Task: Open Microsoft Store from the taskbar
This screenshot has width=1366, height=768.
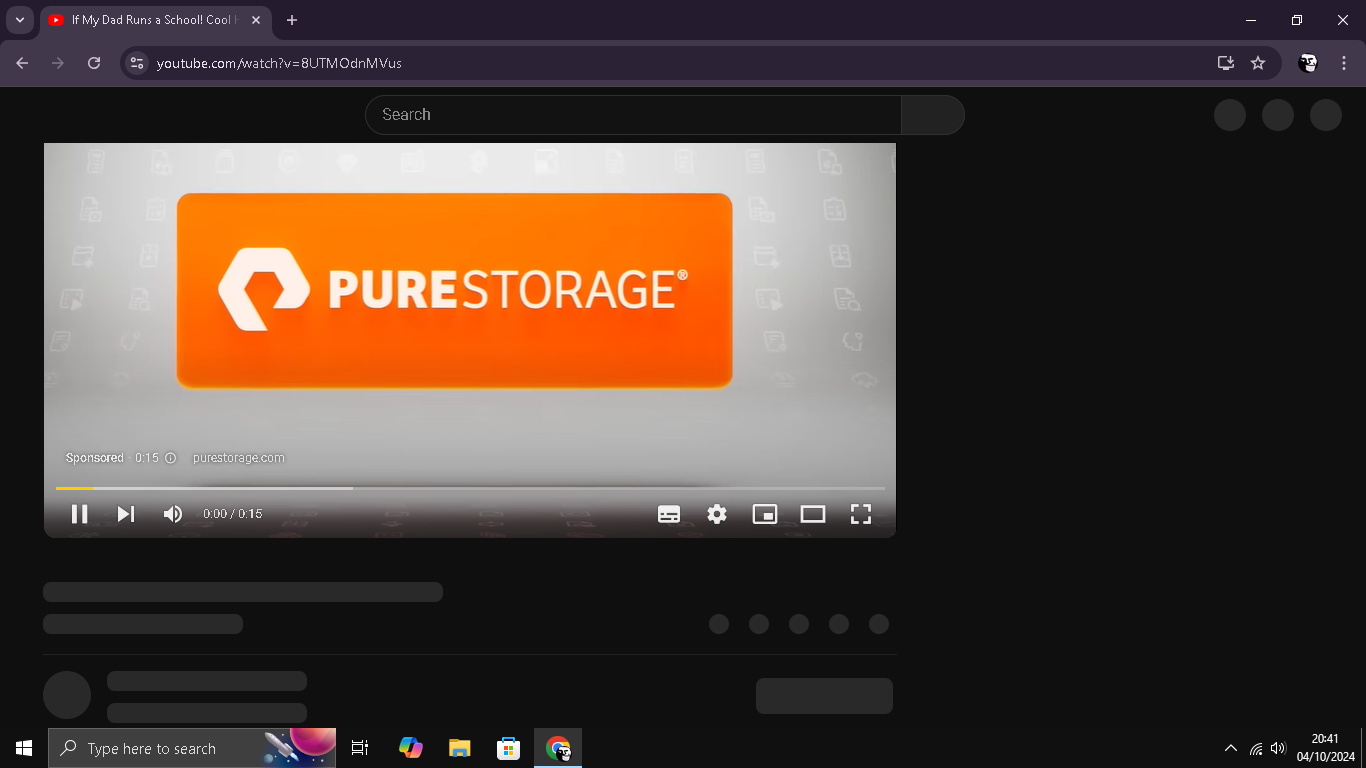Action: click(x=508, y=748)
